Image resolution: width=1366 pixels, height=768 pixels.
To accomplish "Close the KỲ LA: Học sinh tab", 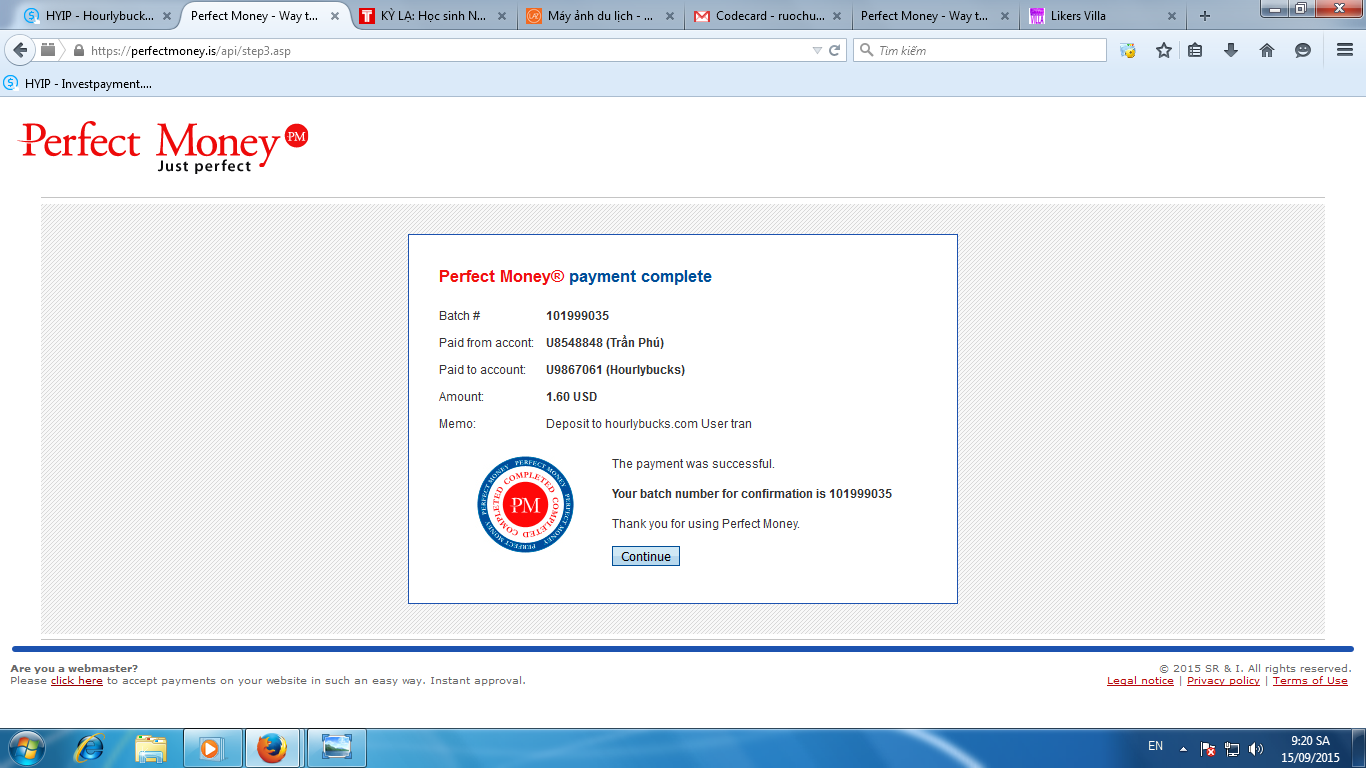I will click(500, 16).
